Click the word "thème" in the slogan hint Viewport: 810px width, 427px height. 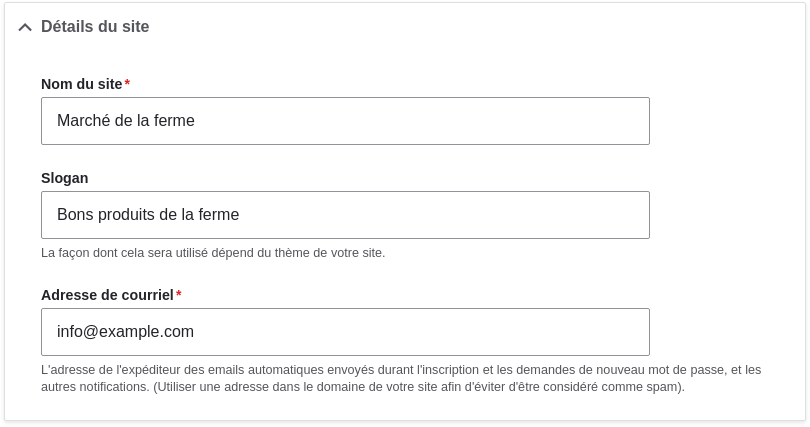point(293,253)
